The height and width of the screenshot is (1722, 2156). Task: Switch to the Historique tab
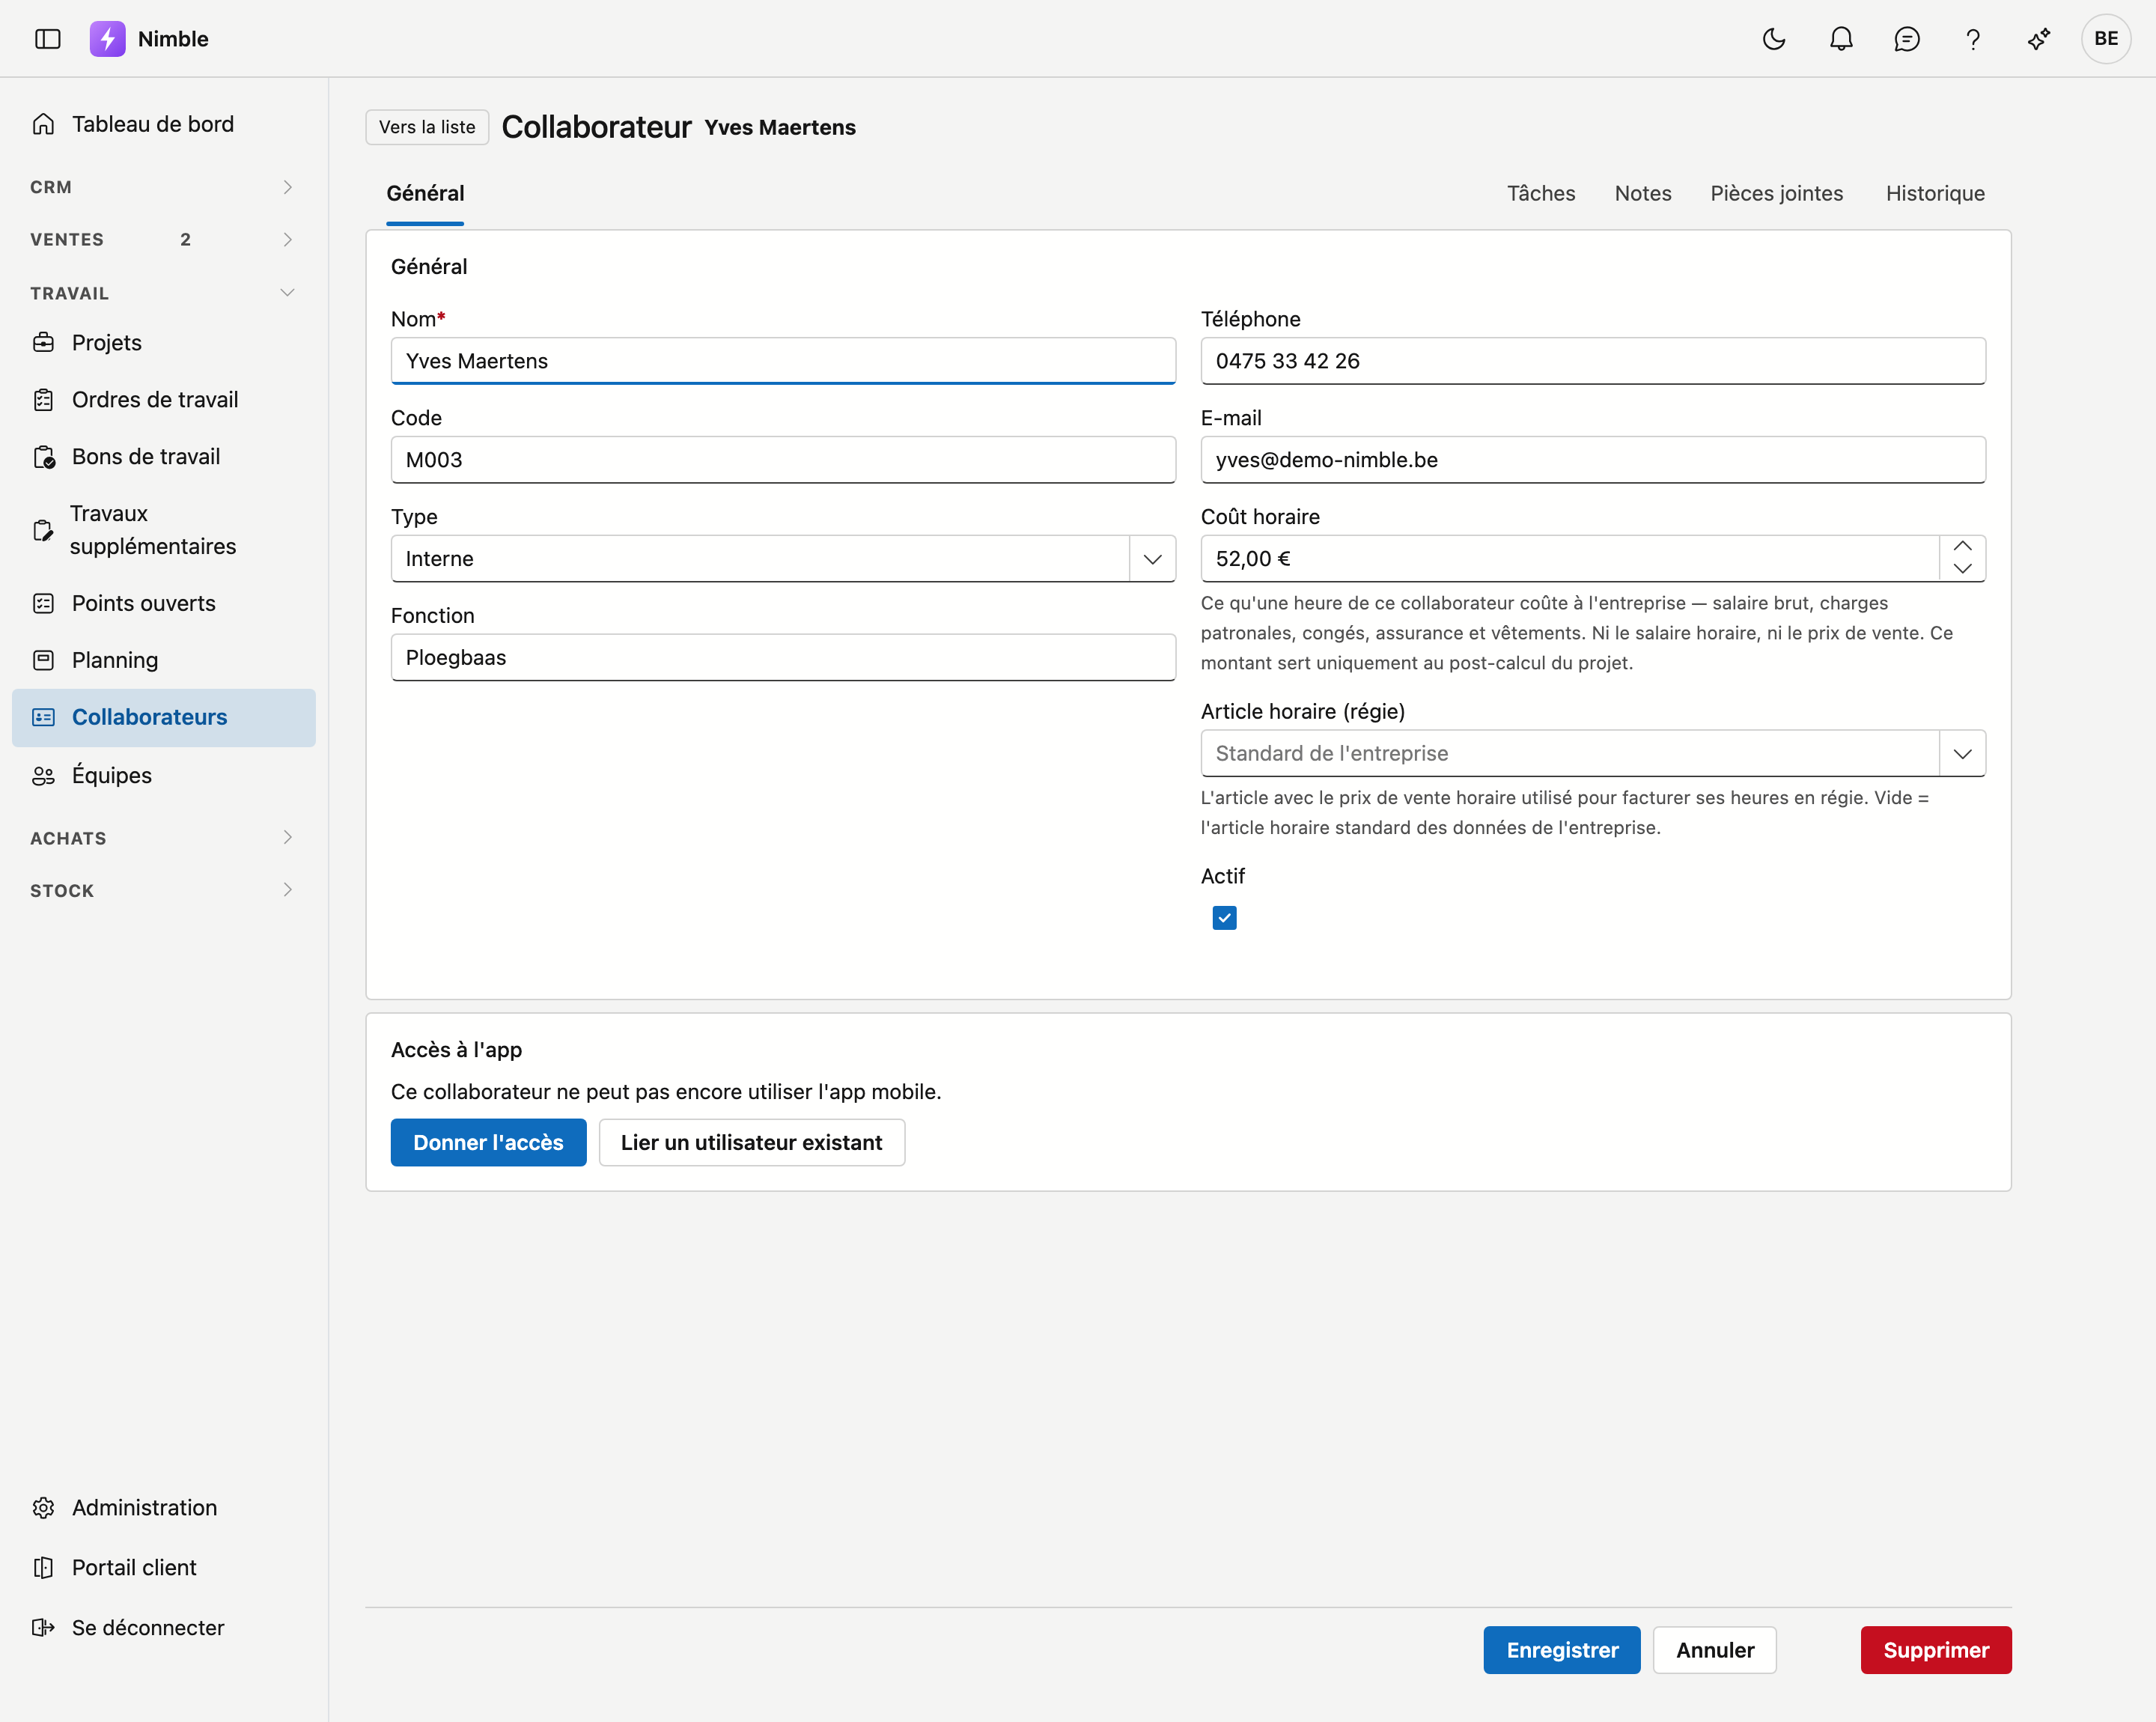[1935, 193]
